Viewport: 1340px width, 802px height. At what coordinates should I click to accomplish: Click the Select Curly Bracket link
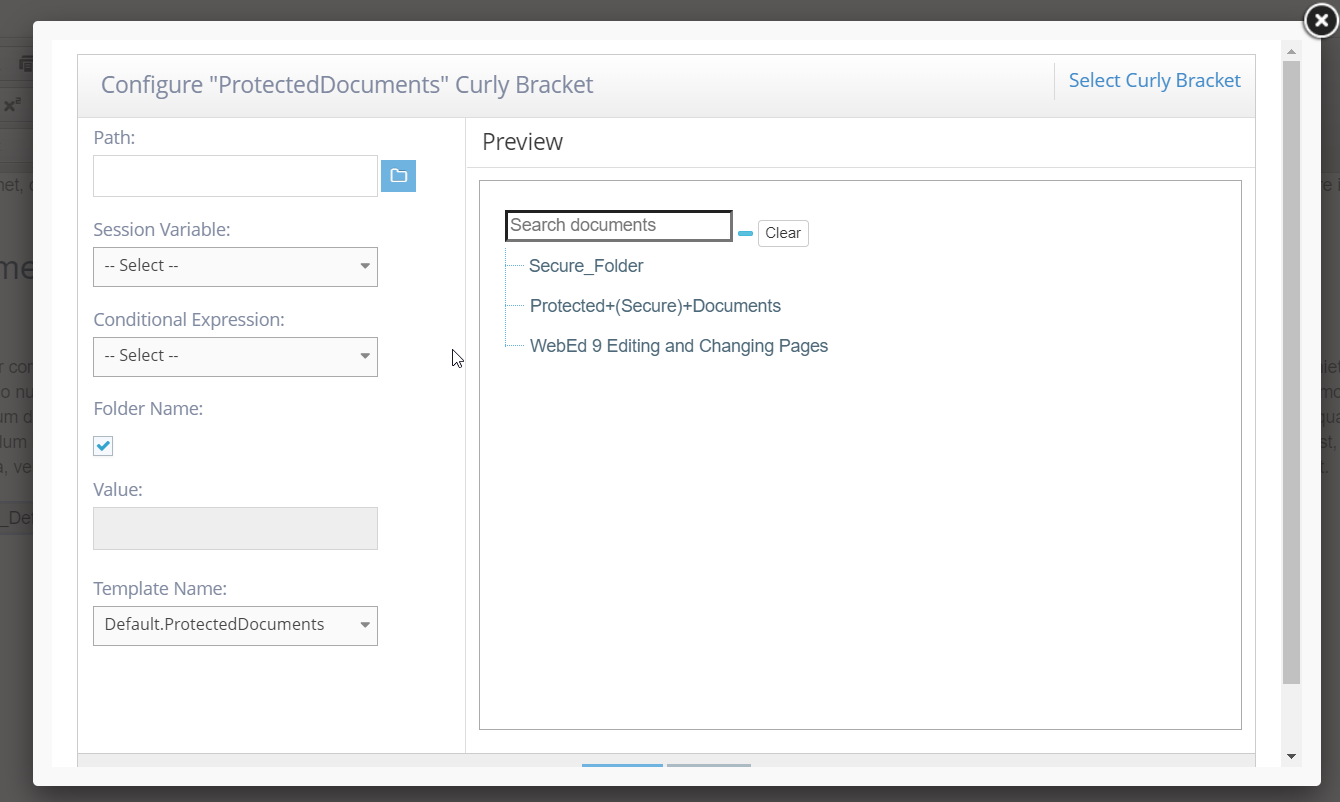[x=1154, y=81]
